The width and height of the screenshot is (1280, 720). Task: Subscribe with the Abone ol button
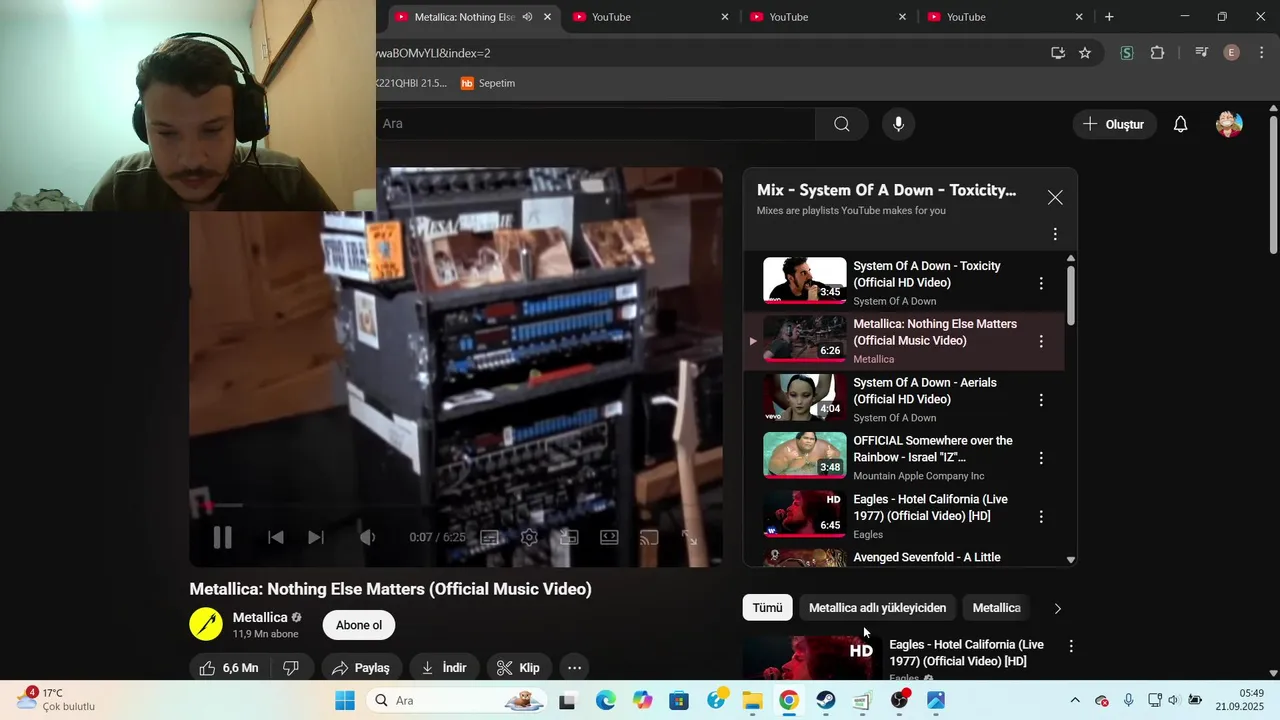(359, 625)
